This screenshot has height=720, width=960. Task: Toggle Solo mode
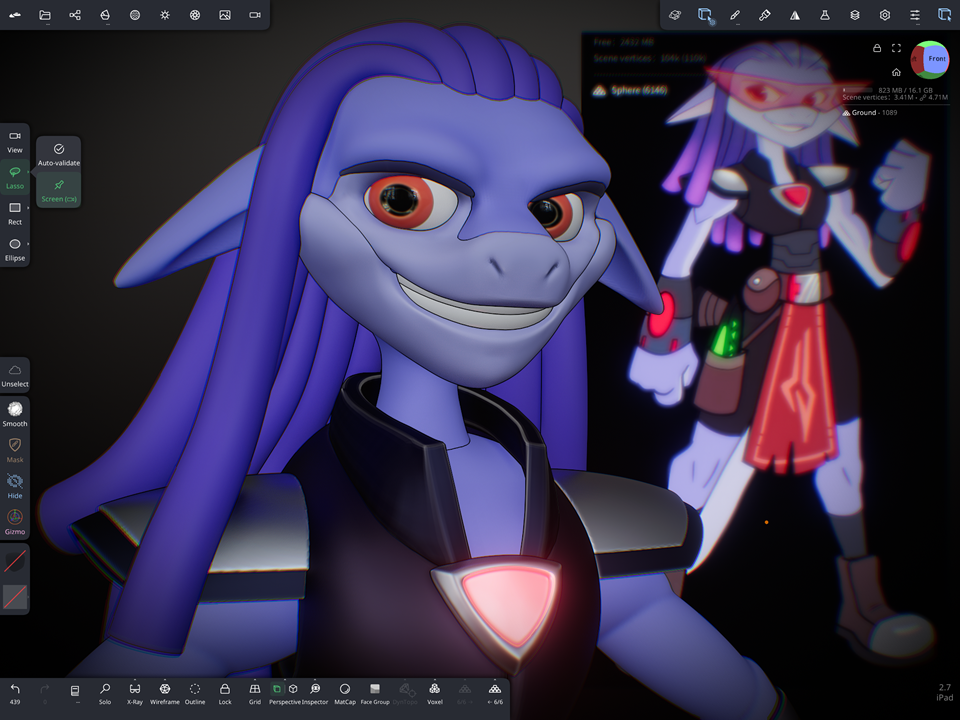coord(105,694)
